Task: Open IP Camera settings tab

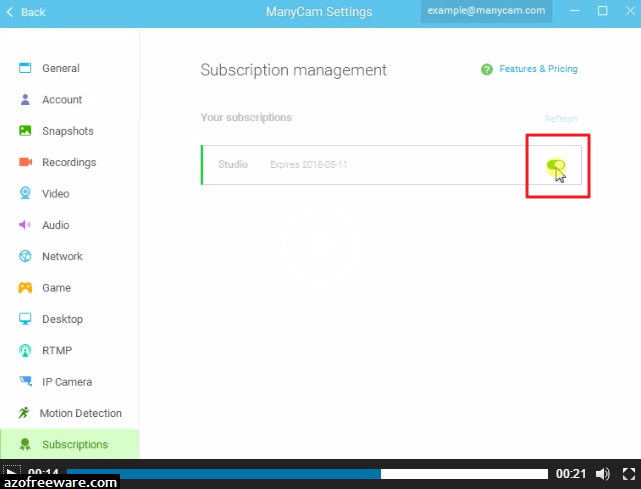Action: point(69,381)
